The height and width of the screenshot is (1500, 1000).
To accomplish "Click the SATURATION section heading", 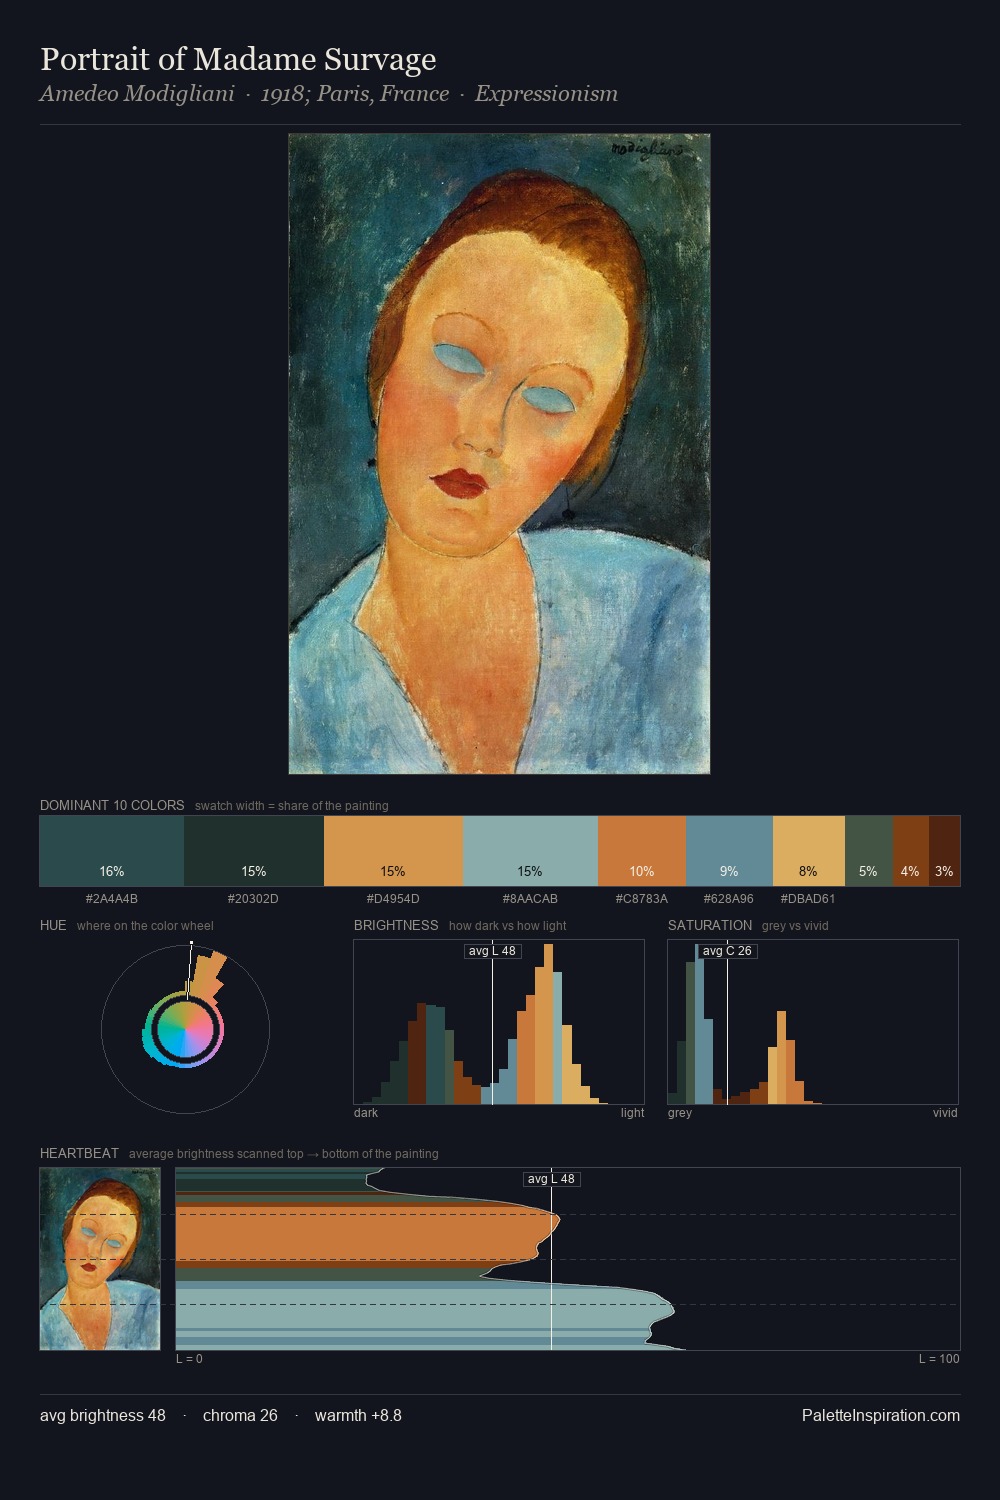I will point(710,925).
